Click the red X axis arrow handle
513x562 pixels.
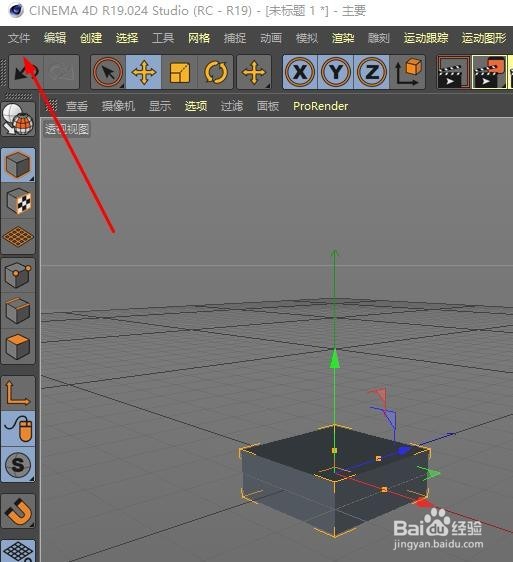(x=423, y=504)
